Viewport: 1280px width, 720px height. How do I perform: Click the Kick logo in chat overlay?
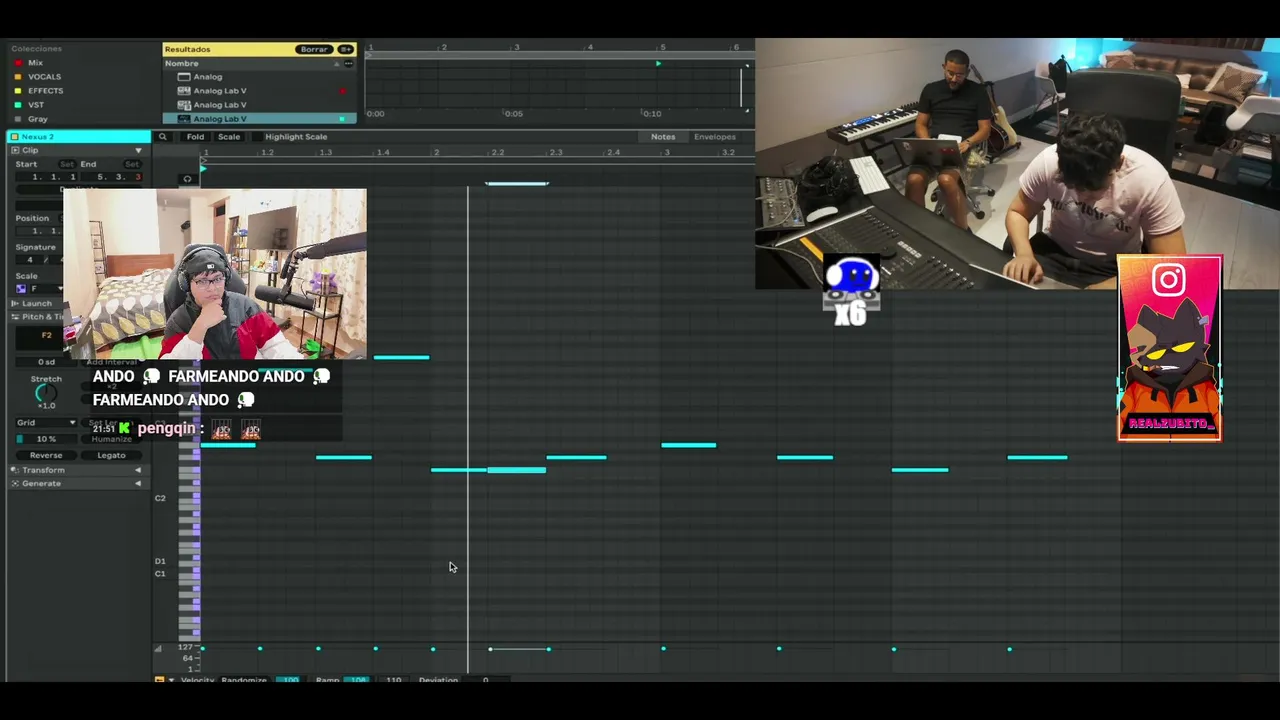point(125,428)
